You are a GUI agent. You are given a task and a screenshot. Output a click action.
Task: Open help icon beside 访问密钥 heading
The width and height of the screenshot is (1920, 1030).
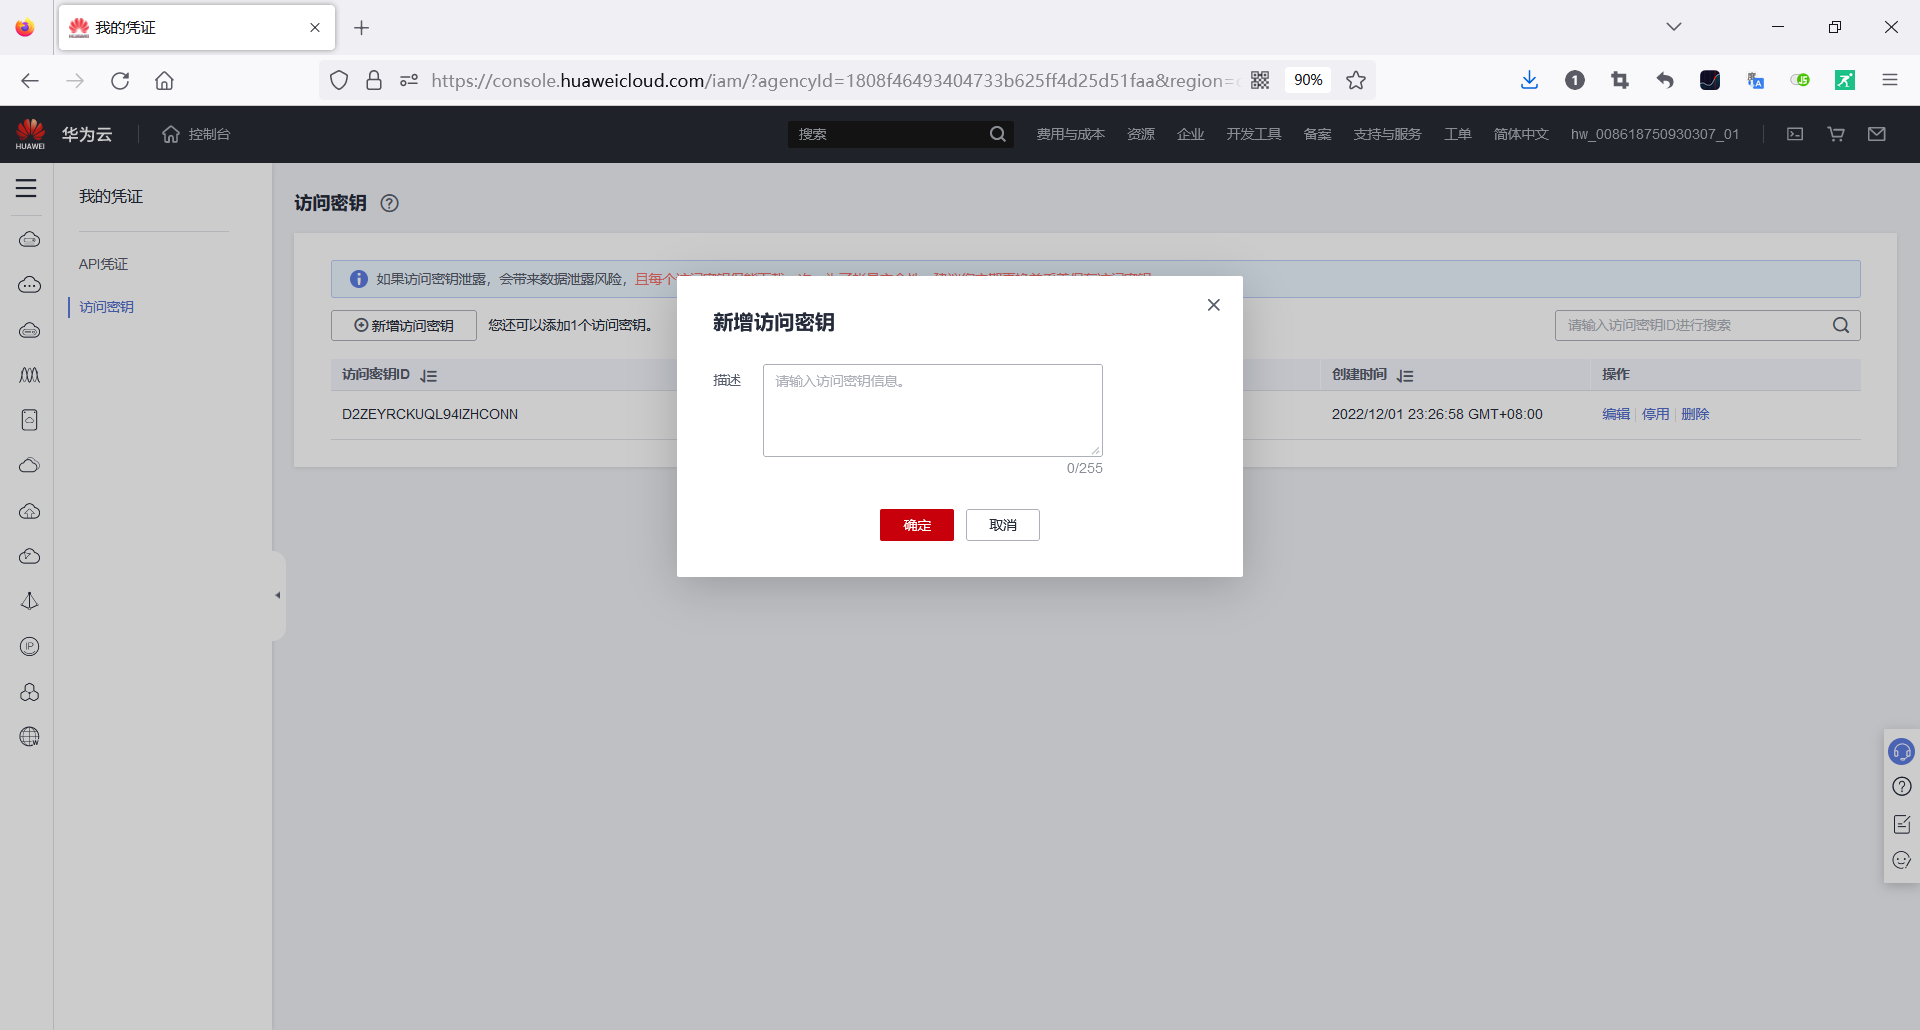tap(390, 203)
